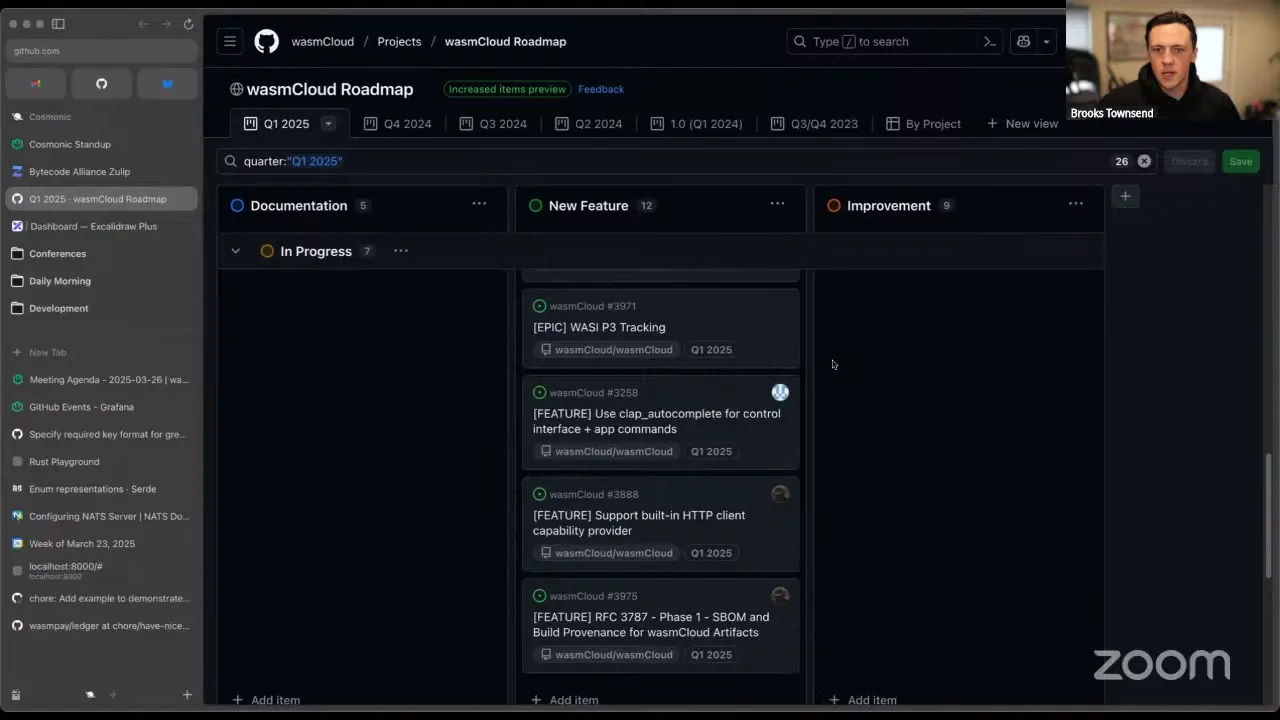Expand the Copilot dropdown arrow
The image size is (1280, 720).
[x=1046, y=41]
